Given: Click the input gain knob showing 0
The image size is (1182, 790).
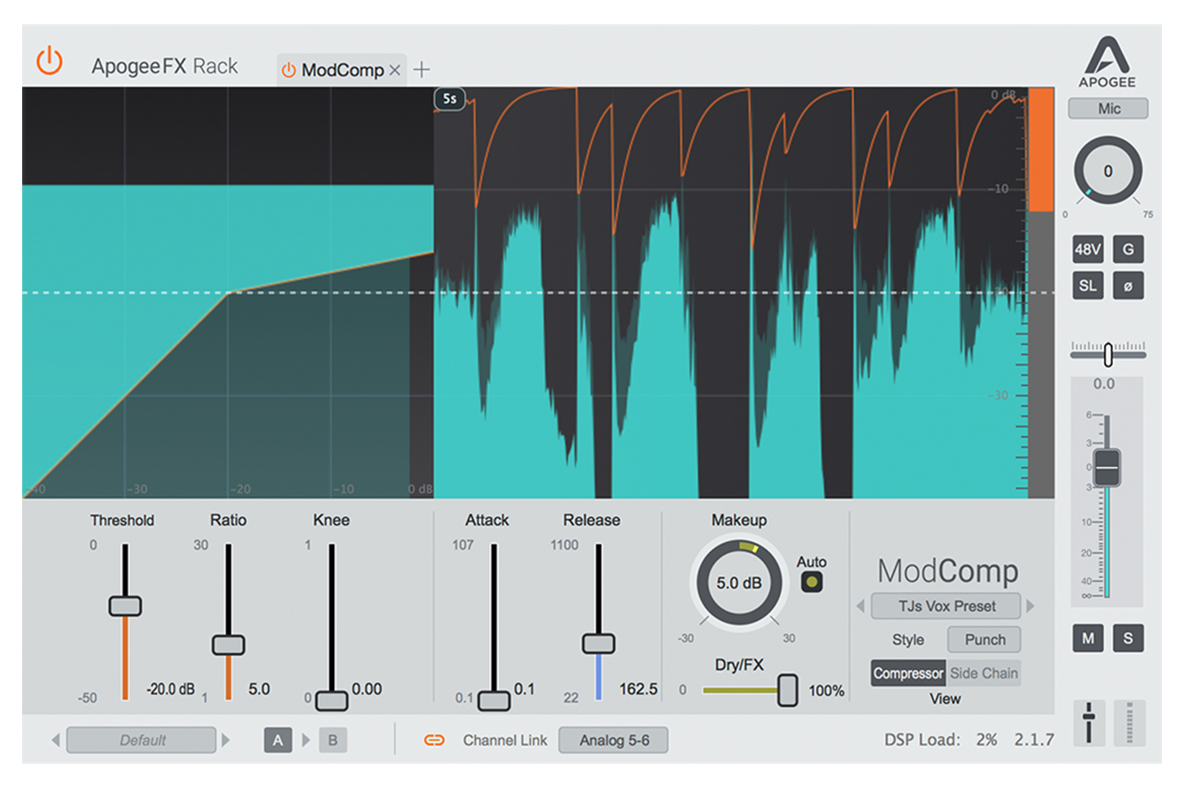Looking at the screenshot, I should [1107, 171].
